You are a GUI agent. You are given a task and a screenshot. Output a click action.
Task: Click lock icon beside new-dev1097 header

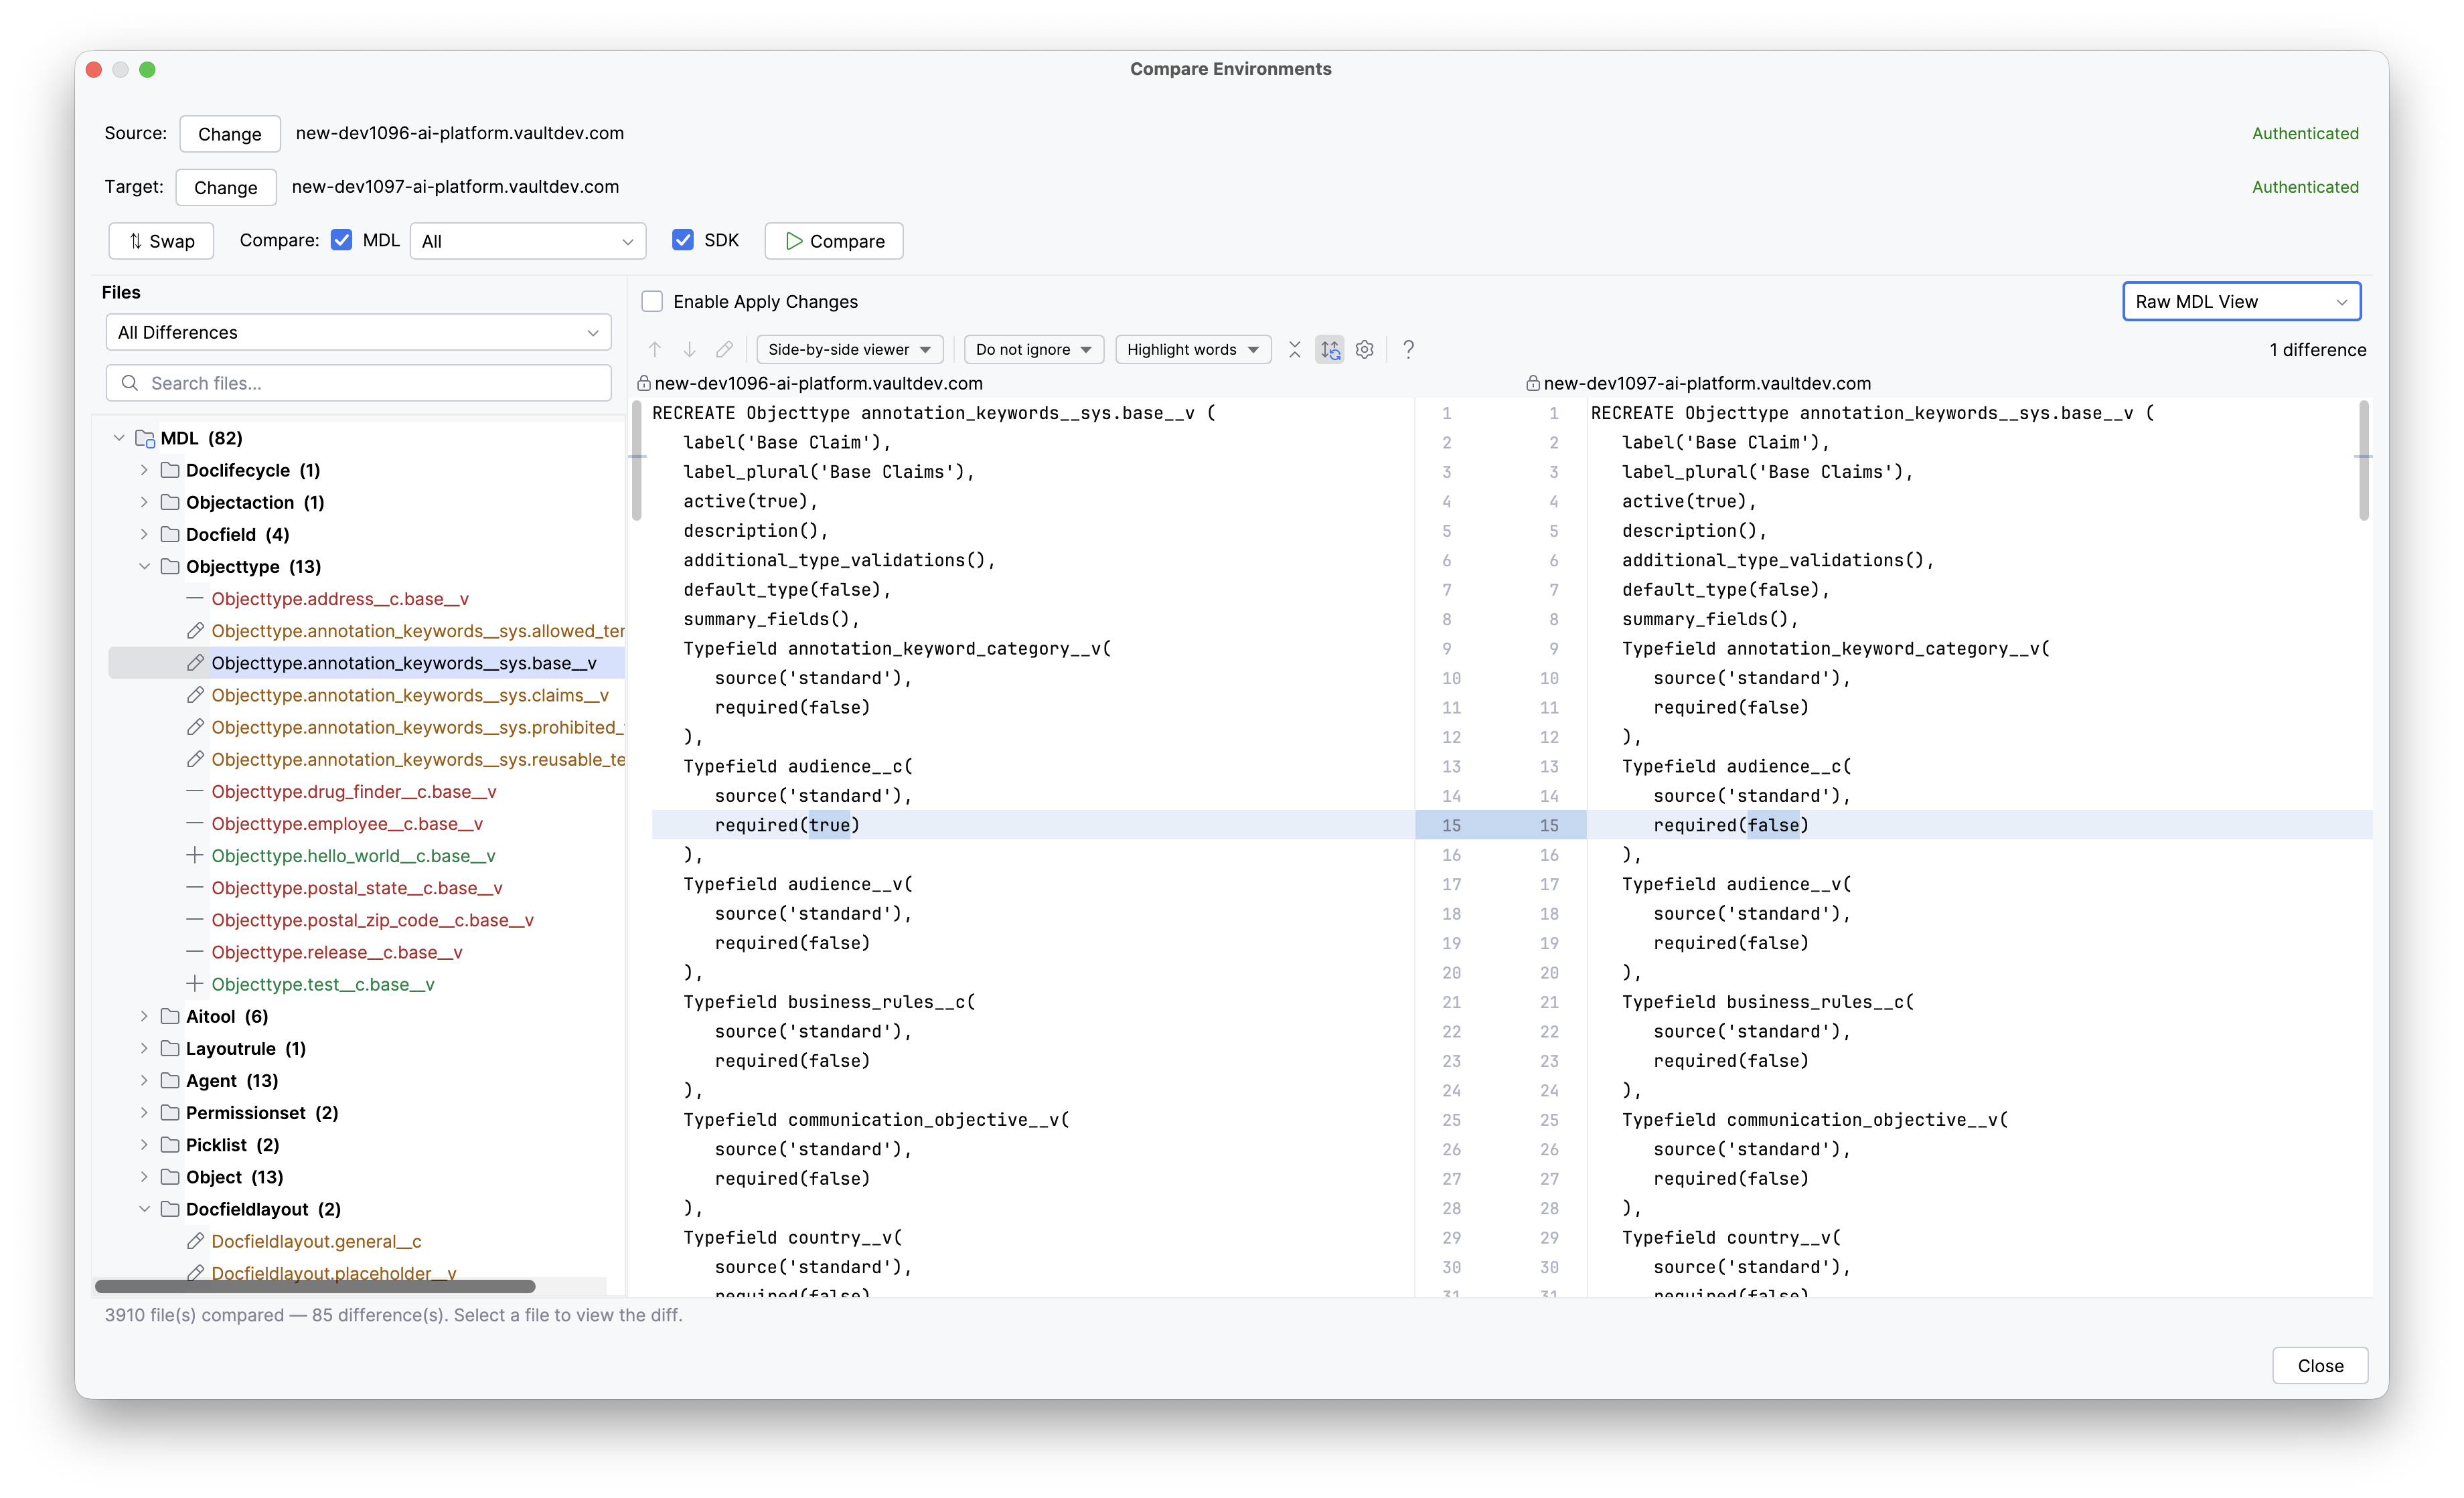click(1532, 383)
